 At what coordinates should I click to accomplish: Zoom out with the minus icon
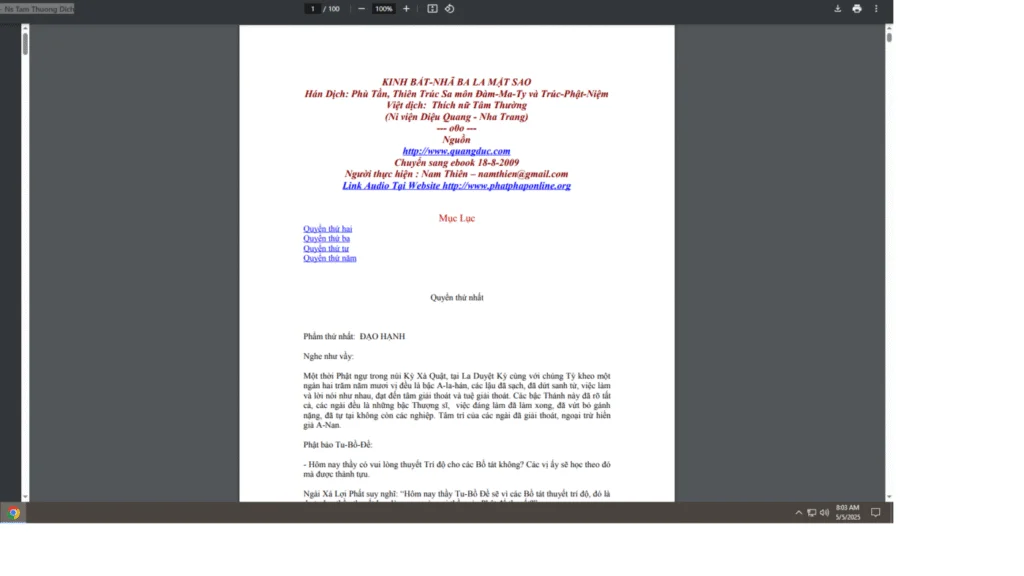point(361,8)
